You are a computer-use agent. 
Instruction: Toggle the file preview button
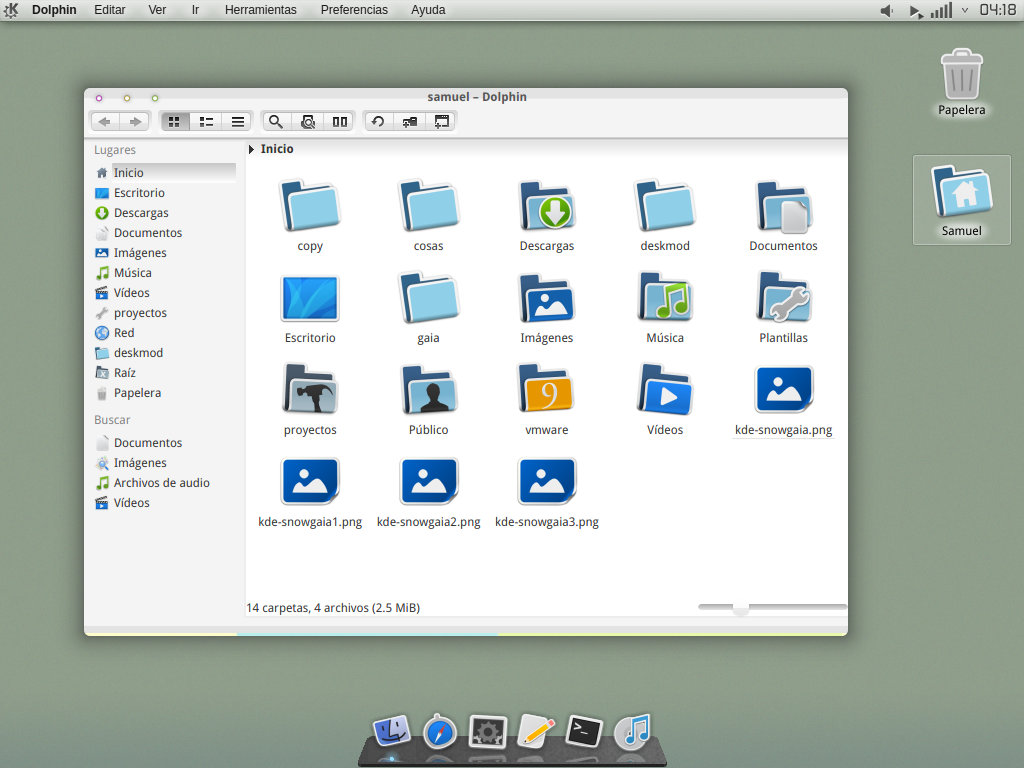click(x=308, y=121)
